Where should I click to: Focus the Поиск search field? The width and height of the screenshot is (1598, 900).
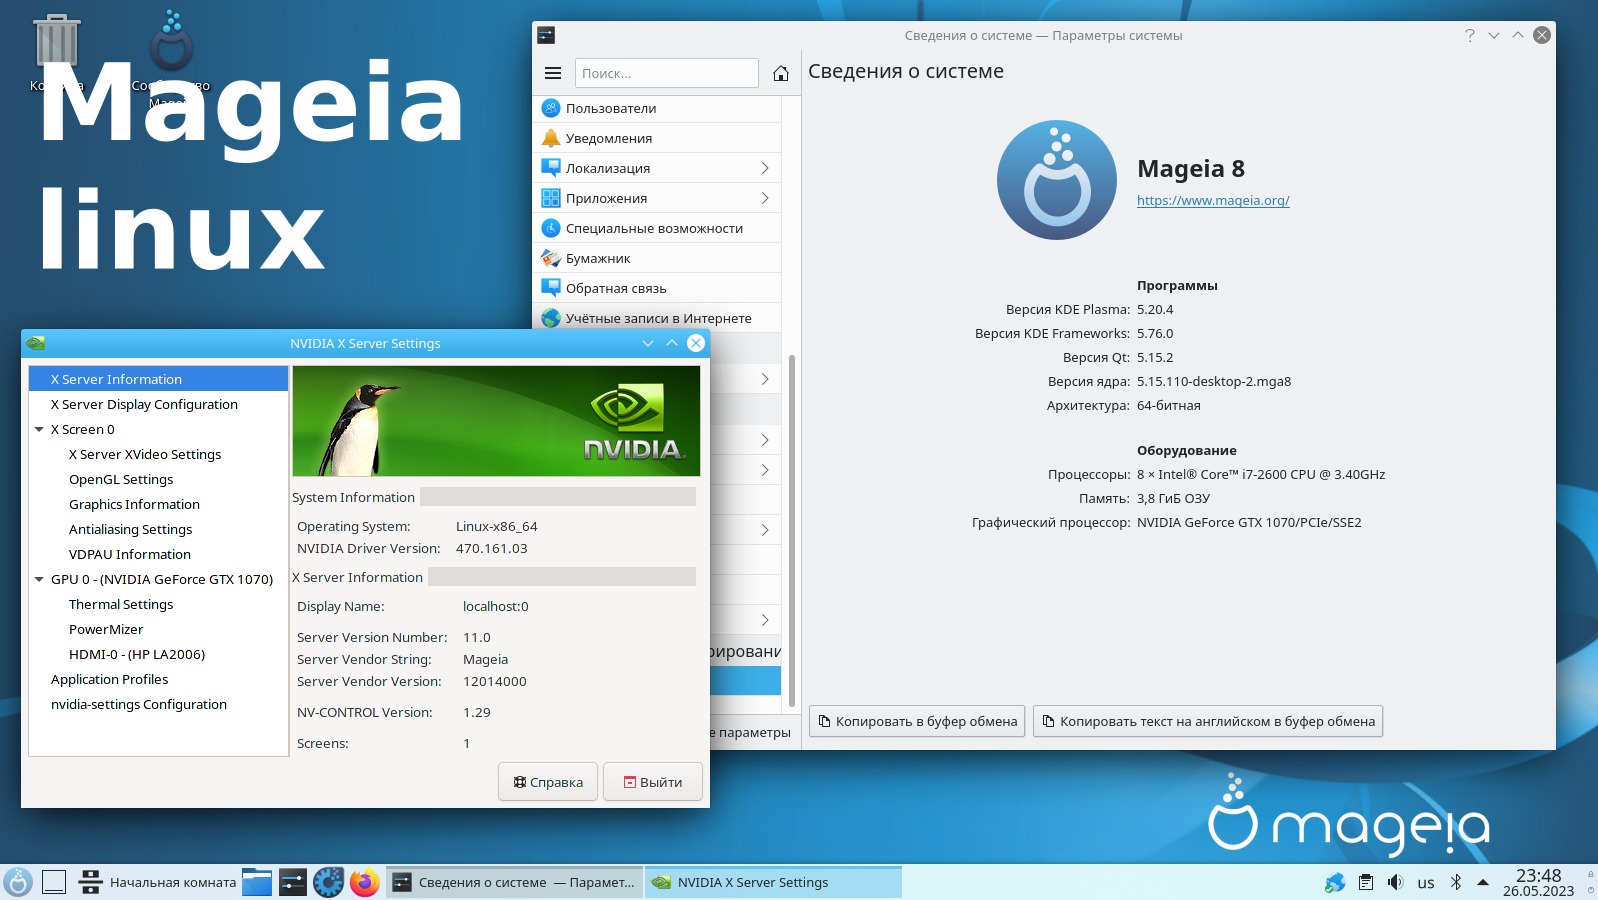coord(666,73)
